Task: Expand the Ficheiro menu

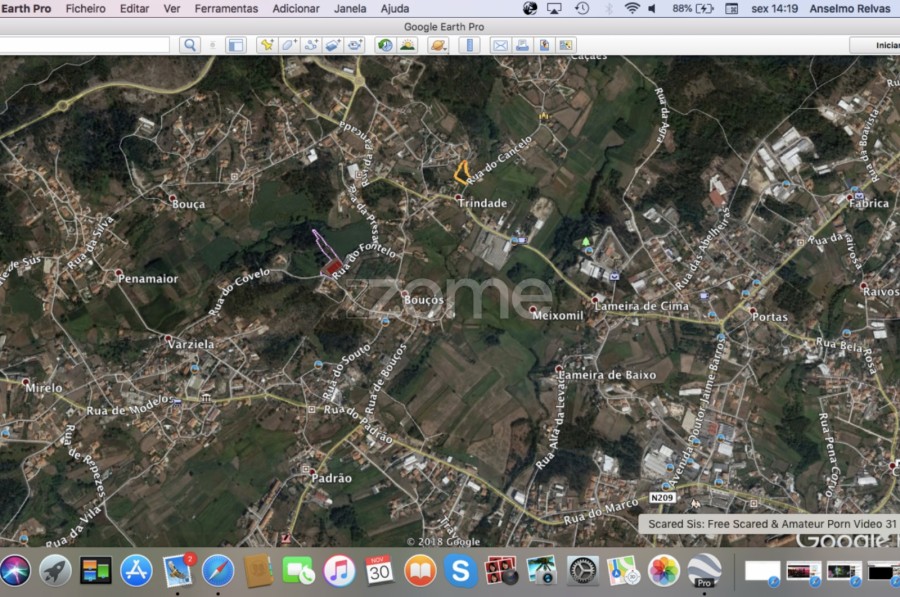Action: [85, 8]
